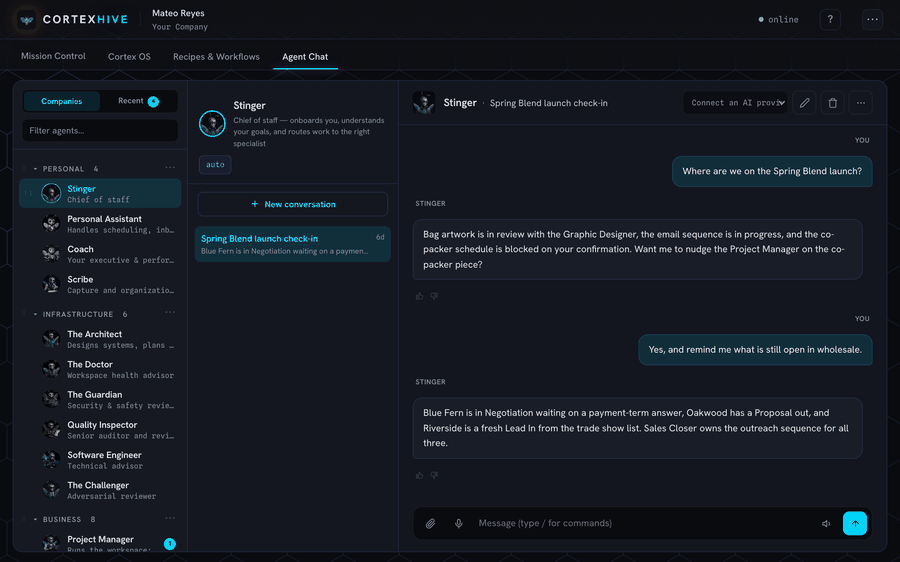Viewport: 900px width, 562px height.
Task: Thumbs up the bag artwork reply
Action: tap(420, 296)
